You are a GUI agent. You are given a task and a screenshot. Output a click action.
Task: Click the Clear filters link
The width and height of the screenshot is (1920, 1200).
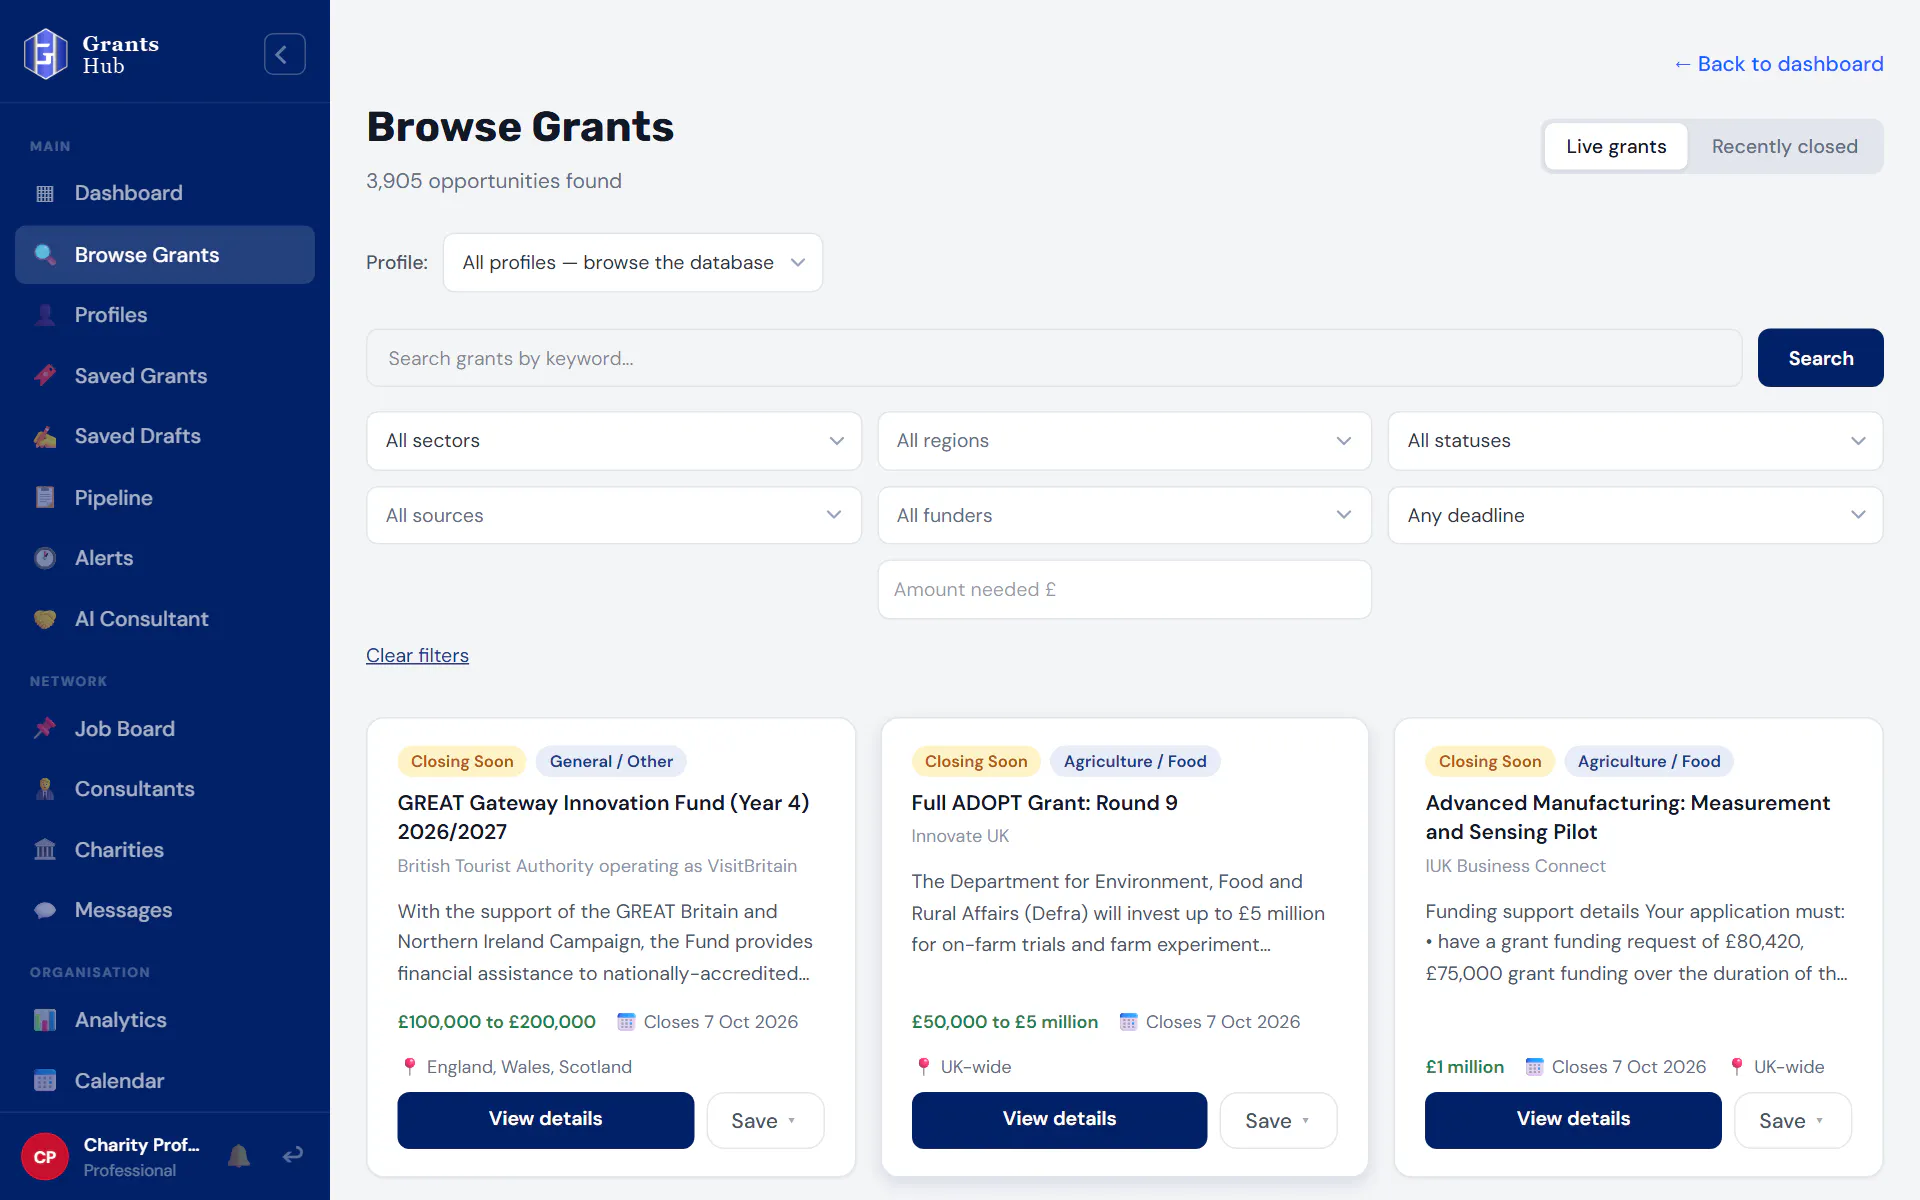[x=417, y=656]
